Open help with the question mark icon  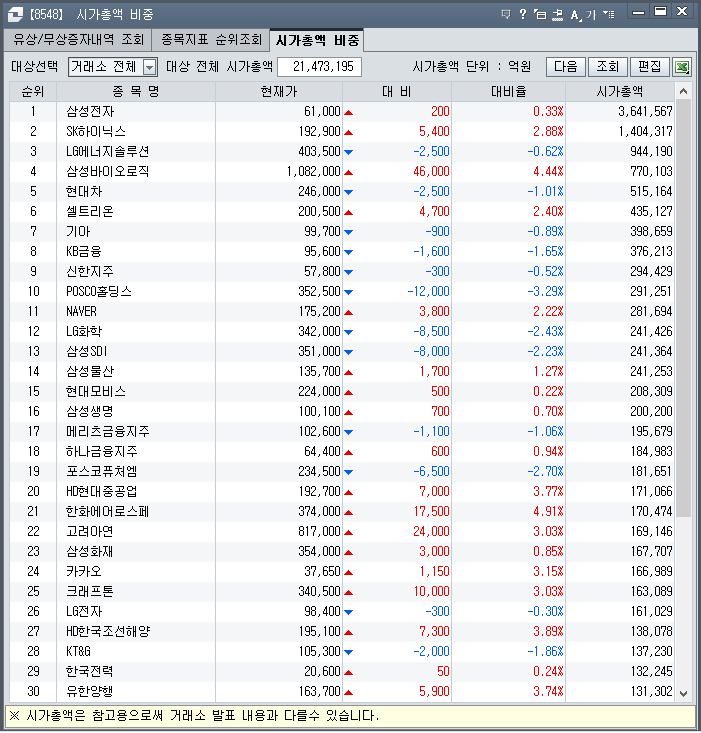coord(522,14)
